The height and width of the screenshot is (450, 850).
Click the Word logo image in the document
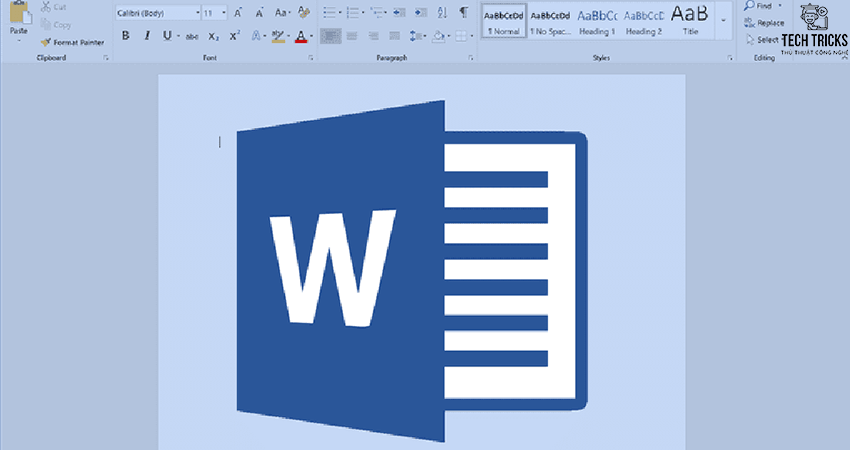point(412,271)
